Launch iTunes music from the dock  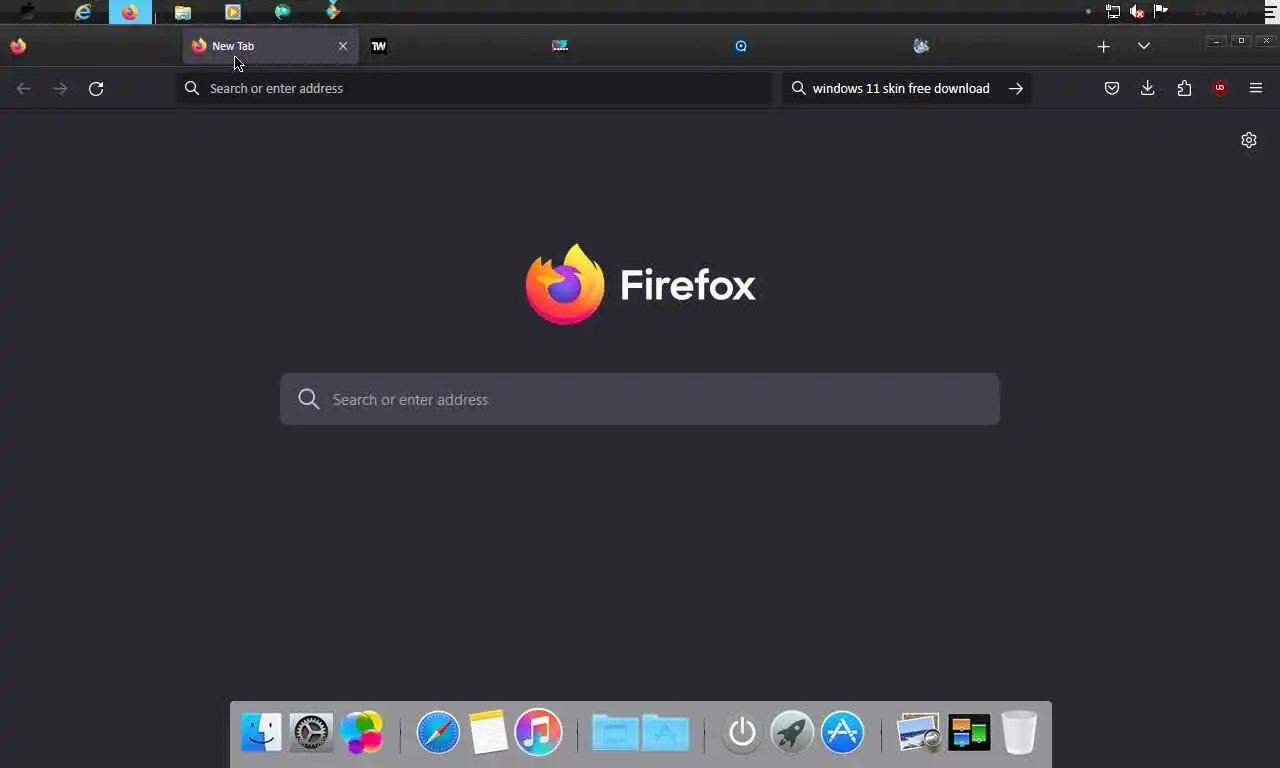coord(538,733)
